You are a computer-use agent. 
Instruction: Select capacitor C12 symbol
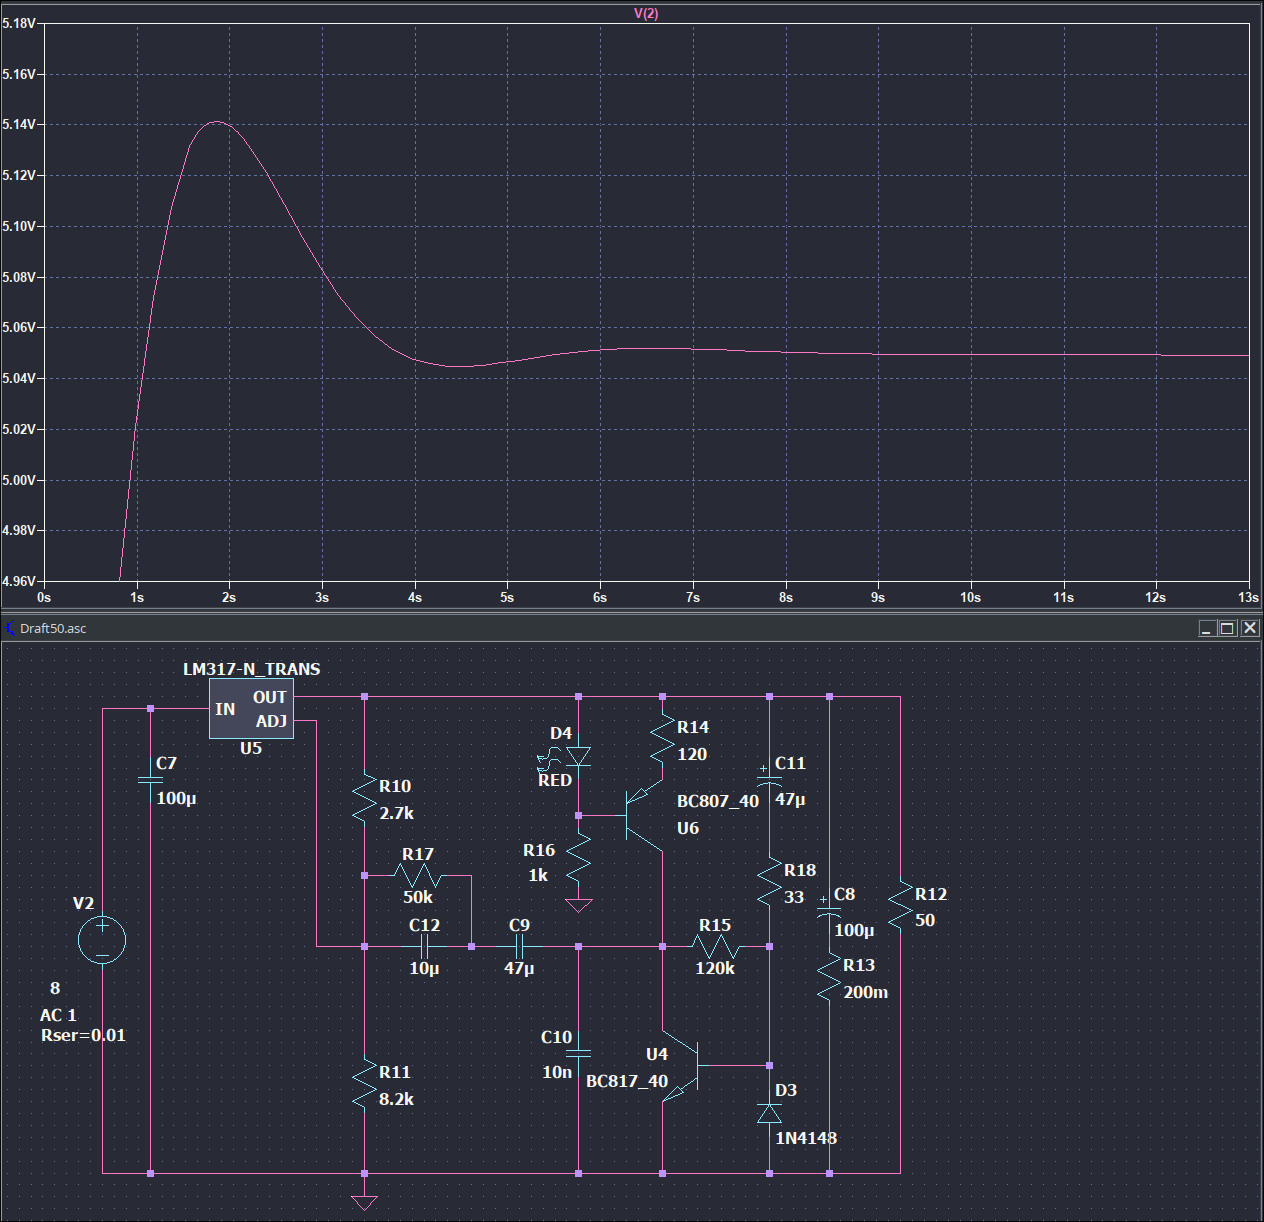pos(425,946)
